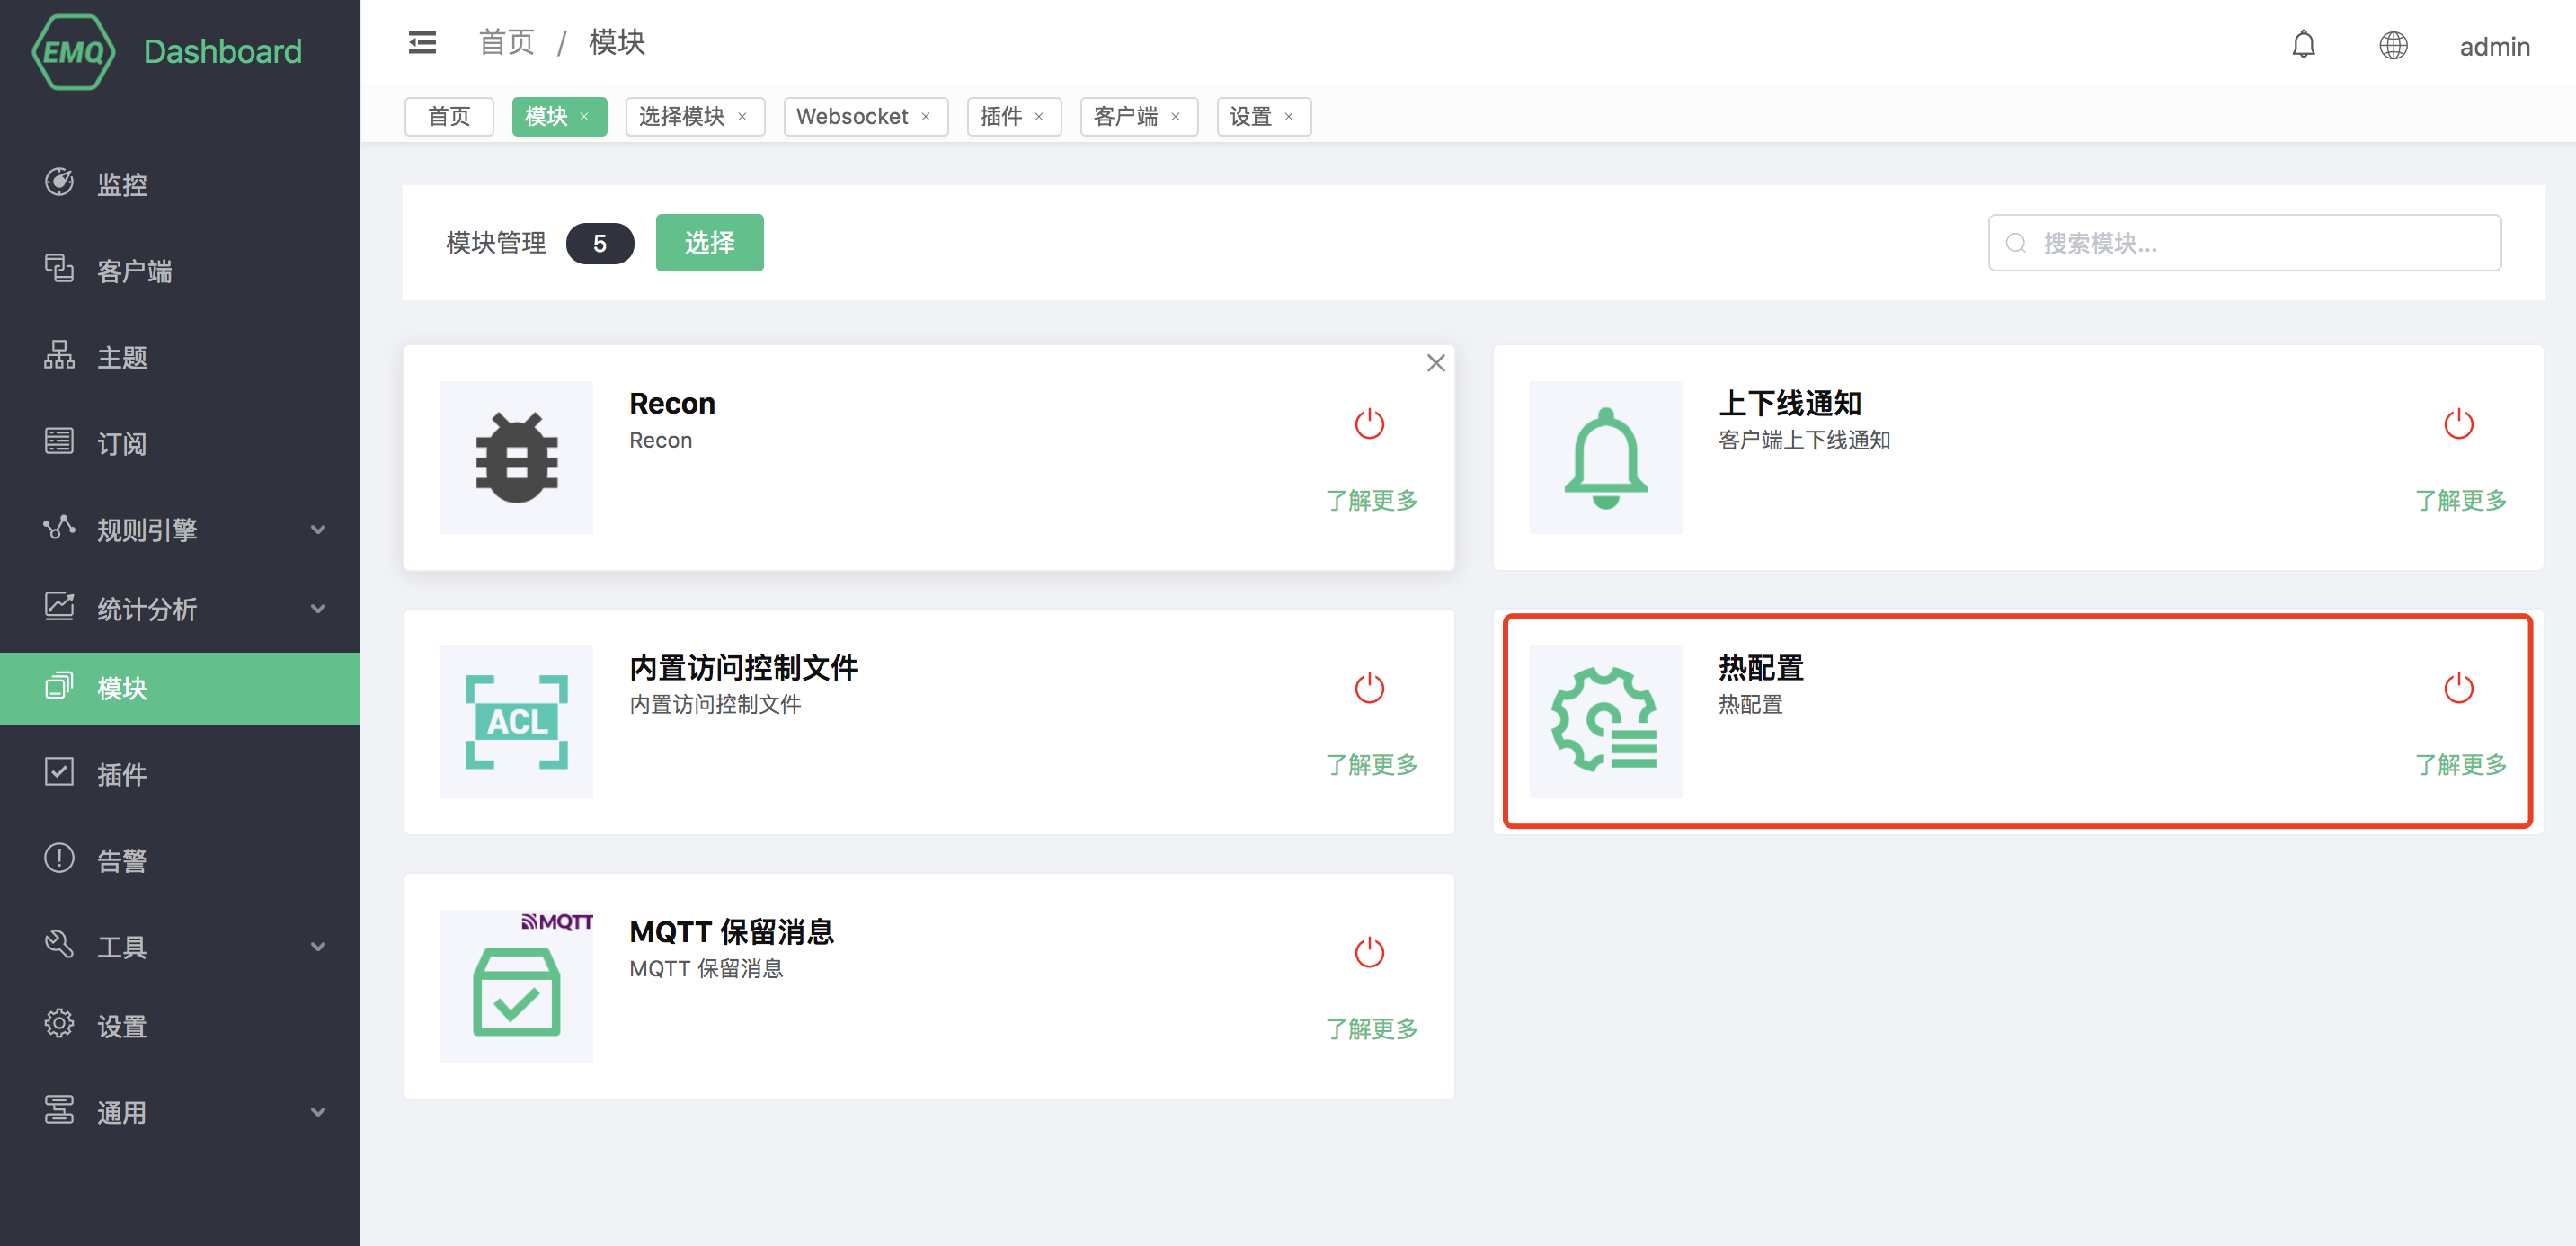Toggle power button for 热配置 module
This screenshot has height=1246, width=2576.
point(2457,688)
